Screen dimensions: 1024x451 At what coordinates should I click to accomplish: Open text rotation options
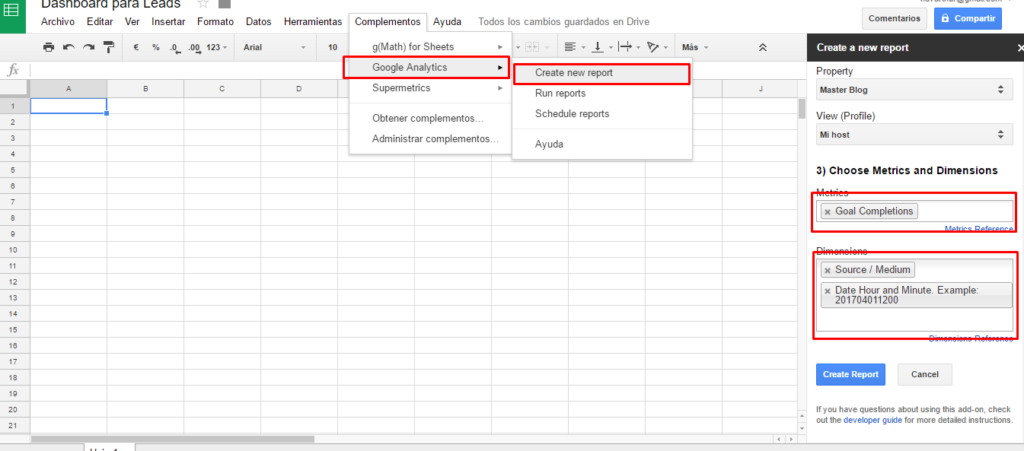[656, 47]
